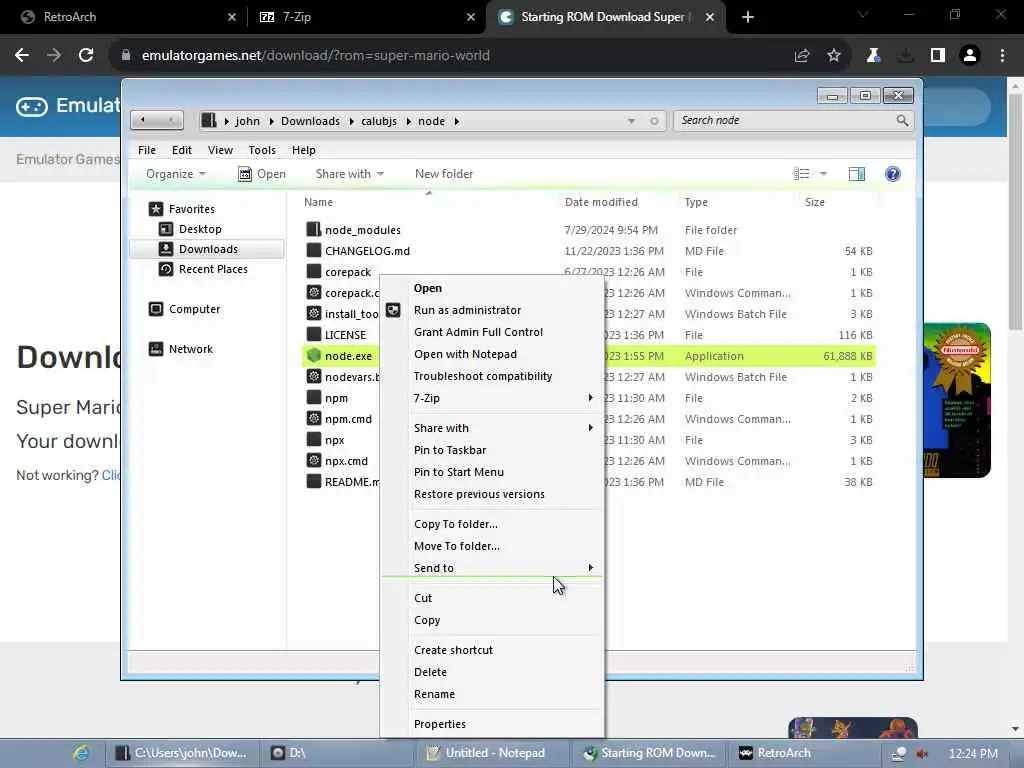Toggle the browser side panel icon
This screenshot has width=1024, height=768.
pos(938,56)
